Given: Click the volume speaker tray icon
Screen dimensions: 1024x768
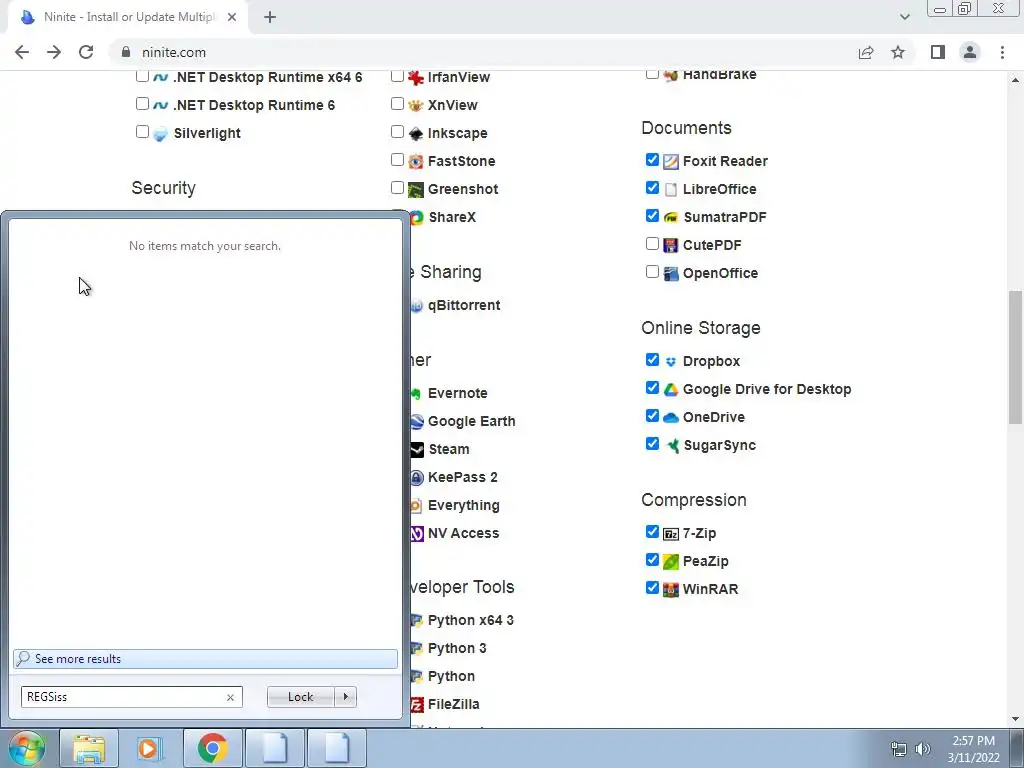Looking at the screenshot, I should click(923, 749).
